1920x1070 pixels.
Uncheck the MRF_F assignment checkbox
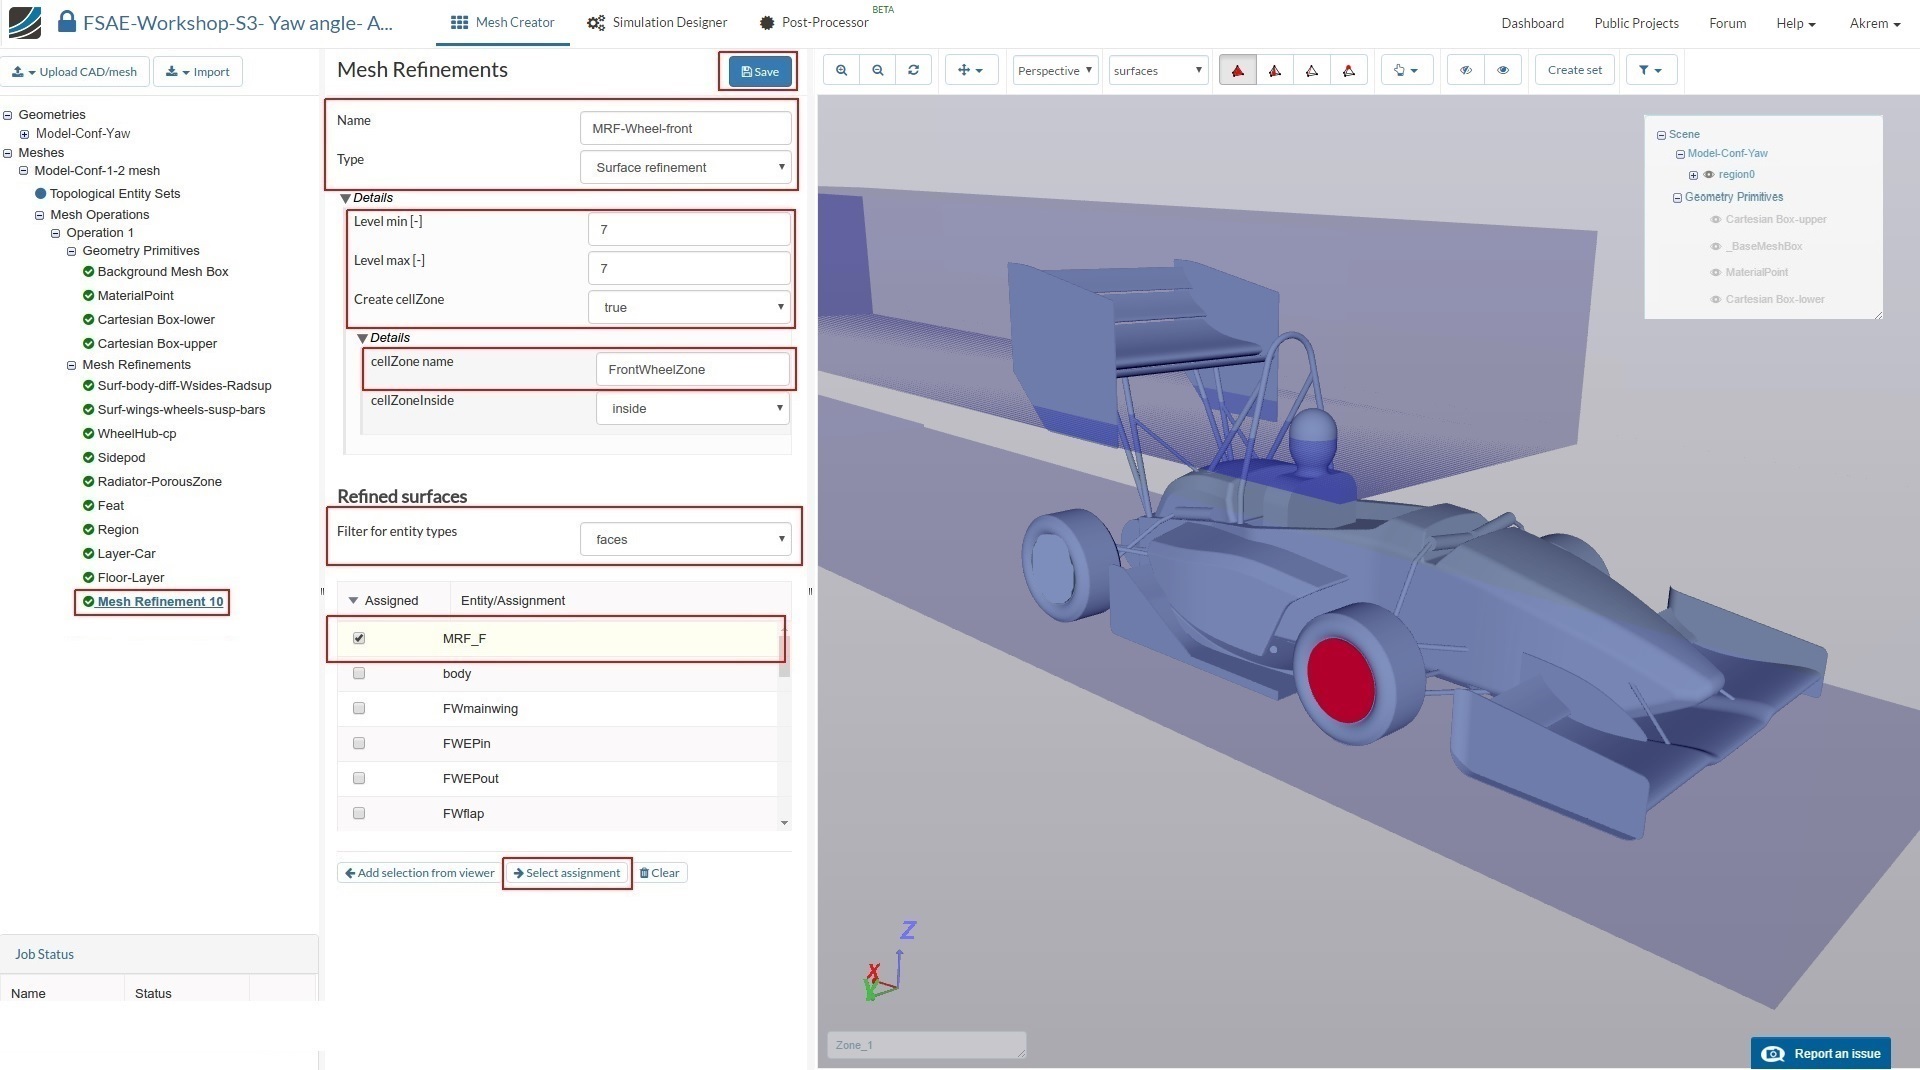click(x=359, y=638)
